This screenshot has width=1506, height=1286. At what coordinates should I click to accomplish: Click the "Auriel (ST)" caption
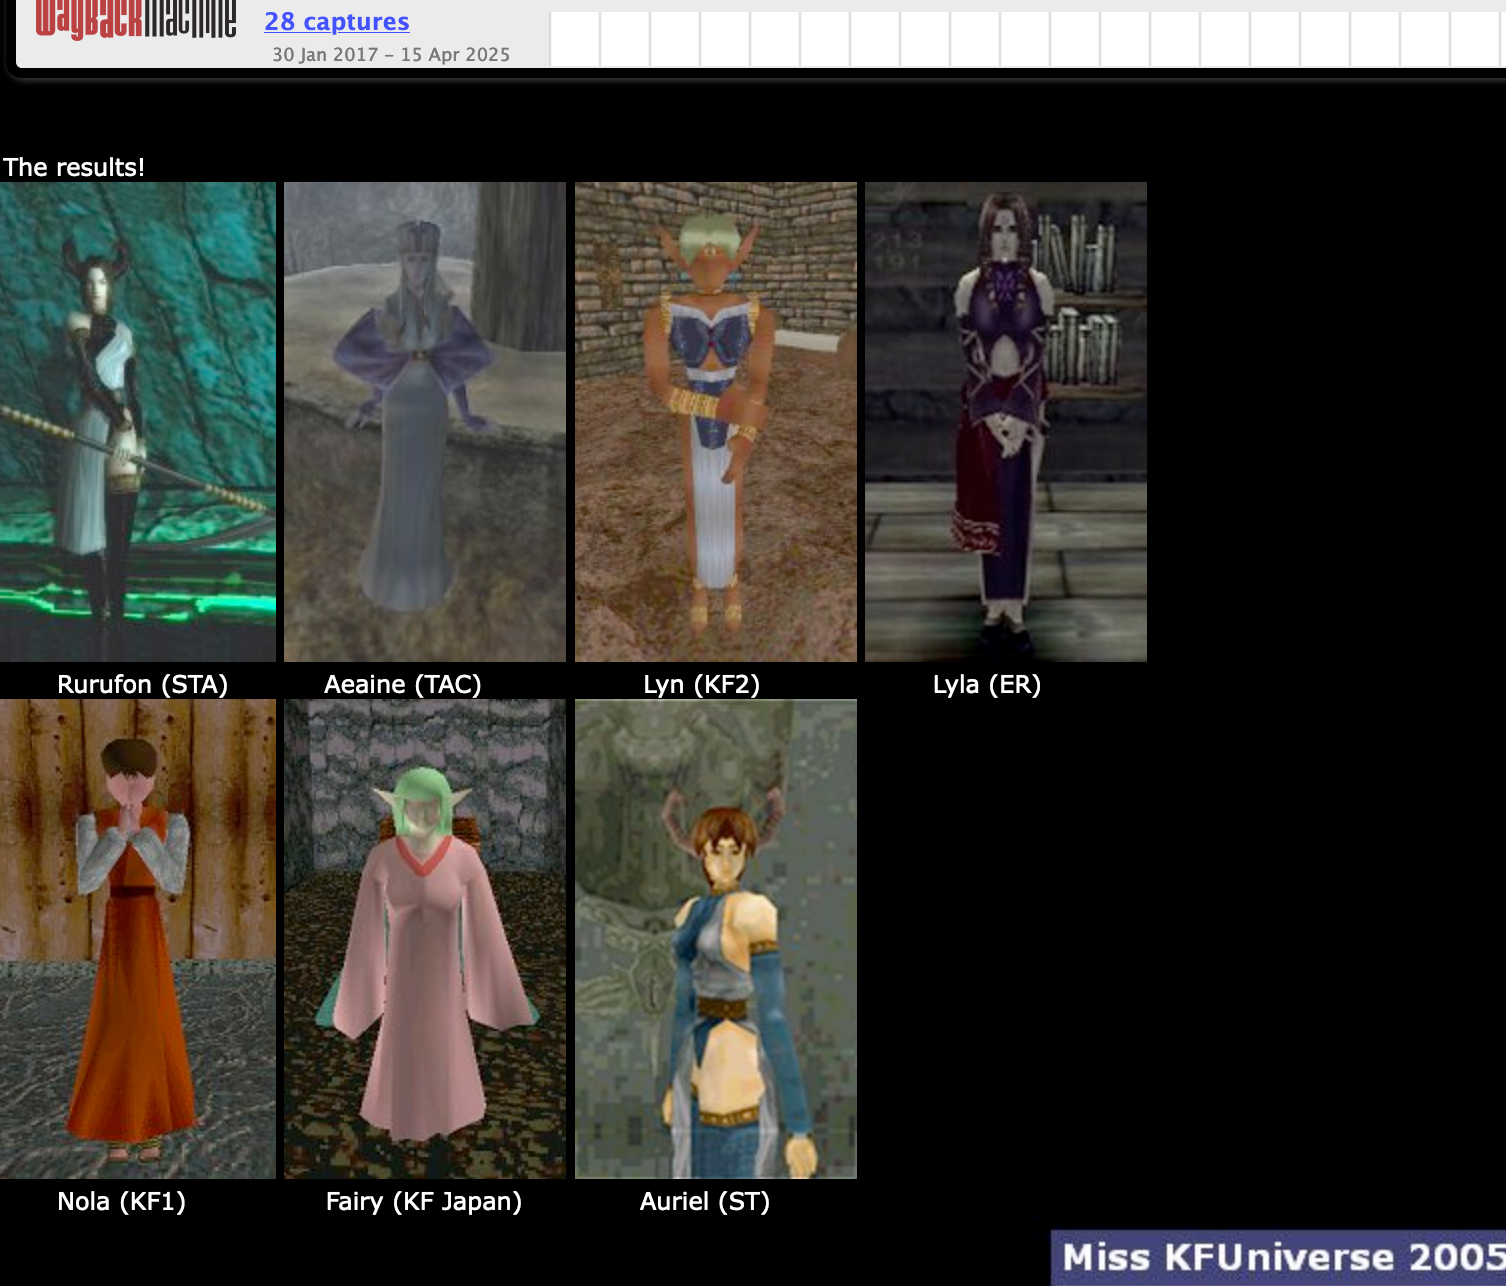[705, 1202]
